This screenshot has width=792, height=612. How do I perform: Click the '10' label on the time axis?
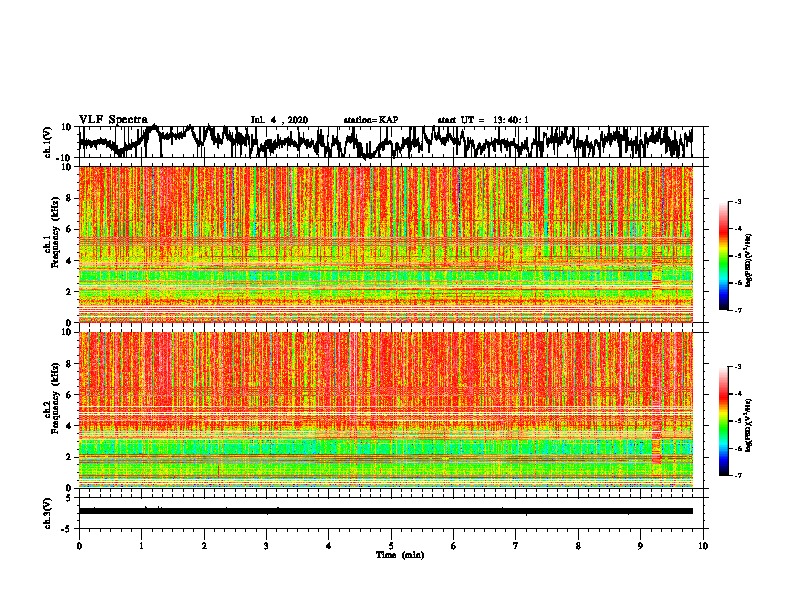703,546
